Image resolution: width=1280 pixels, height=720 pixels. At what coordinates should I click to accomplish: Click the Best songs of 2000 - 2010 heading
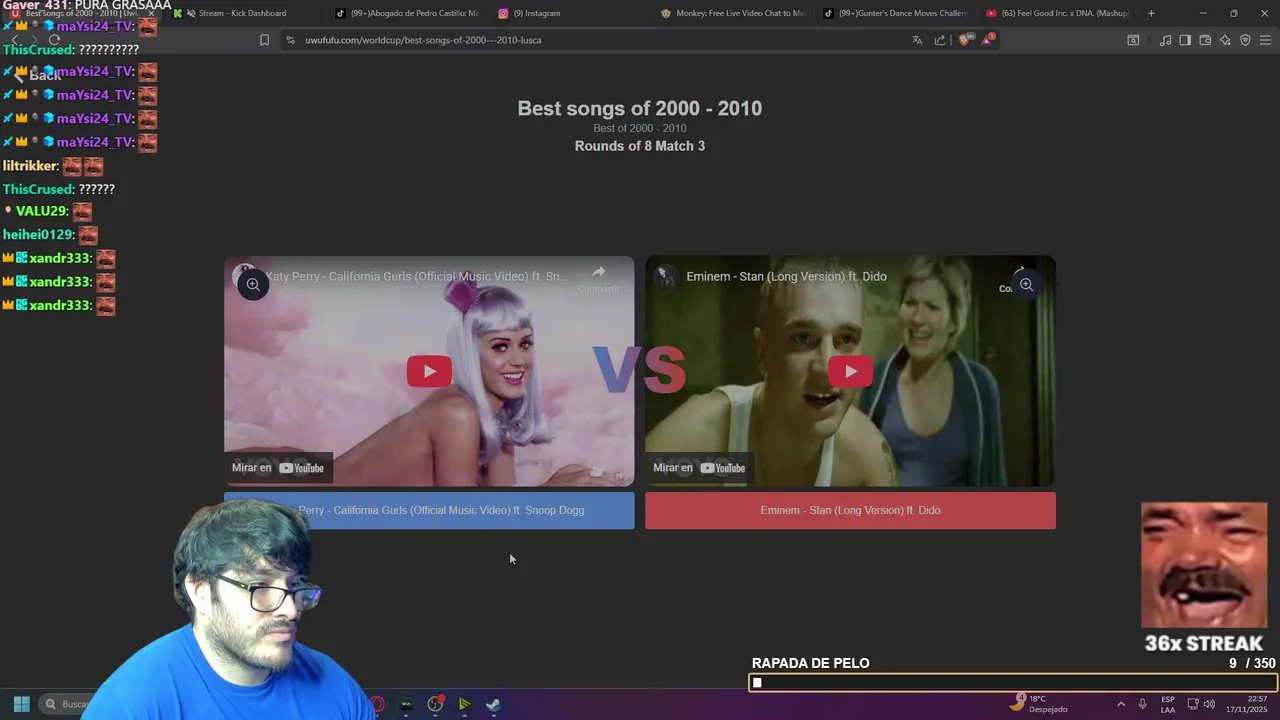click(640, 108)
